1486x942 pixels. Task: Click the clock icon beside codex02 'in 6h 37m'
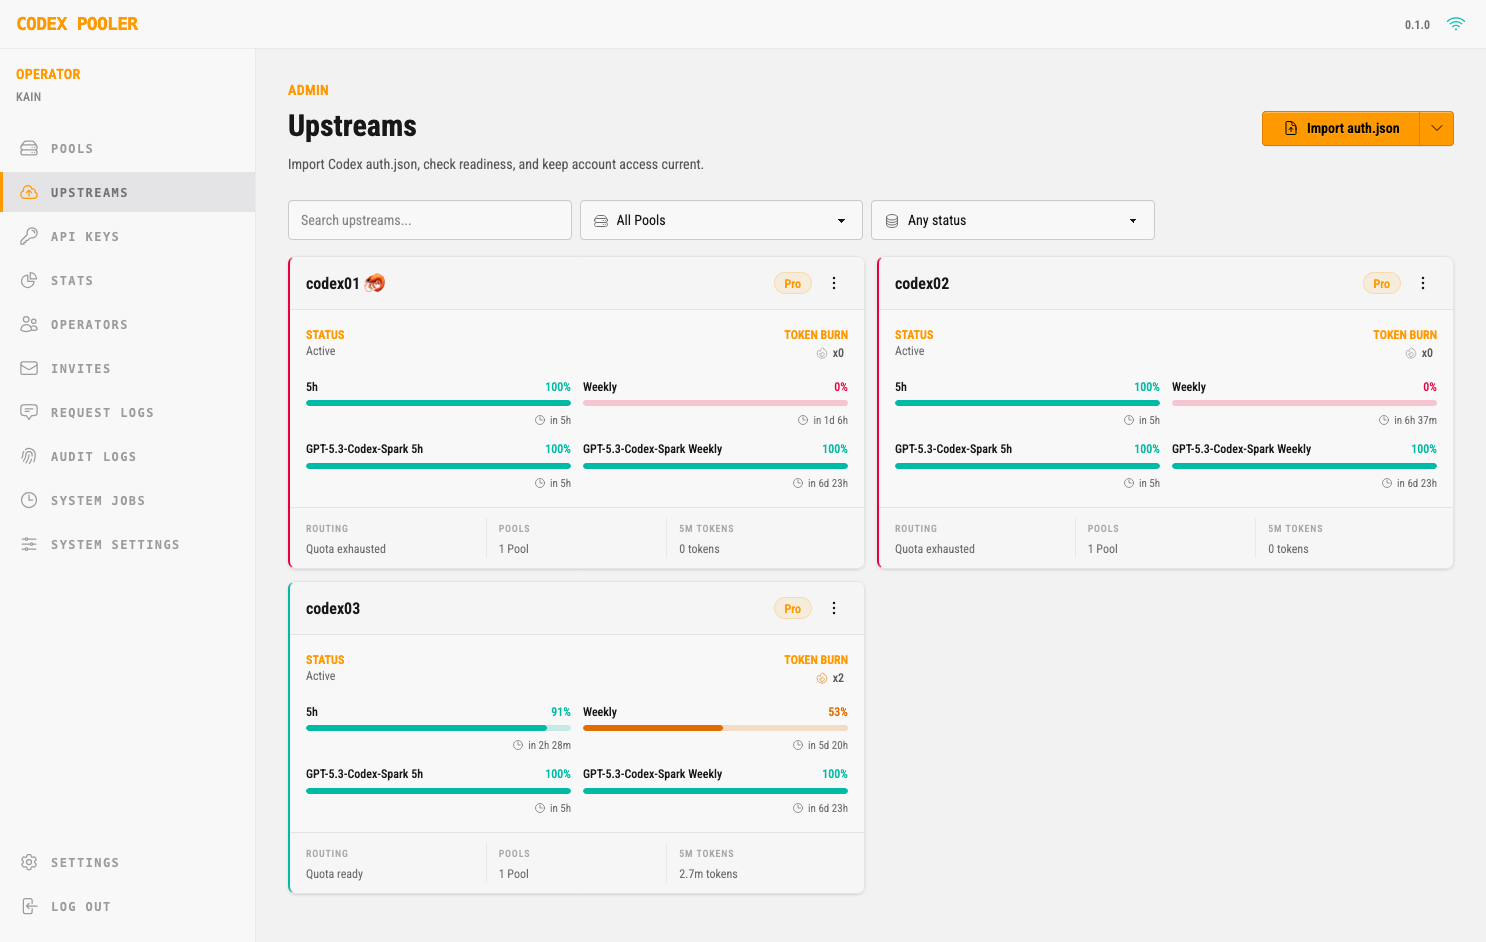(x=1384, y=420)
